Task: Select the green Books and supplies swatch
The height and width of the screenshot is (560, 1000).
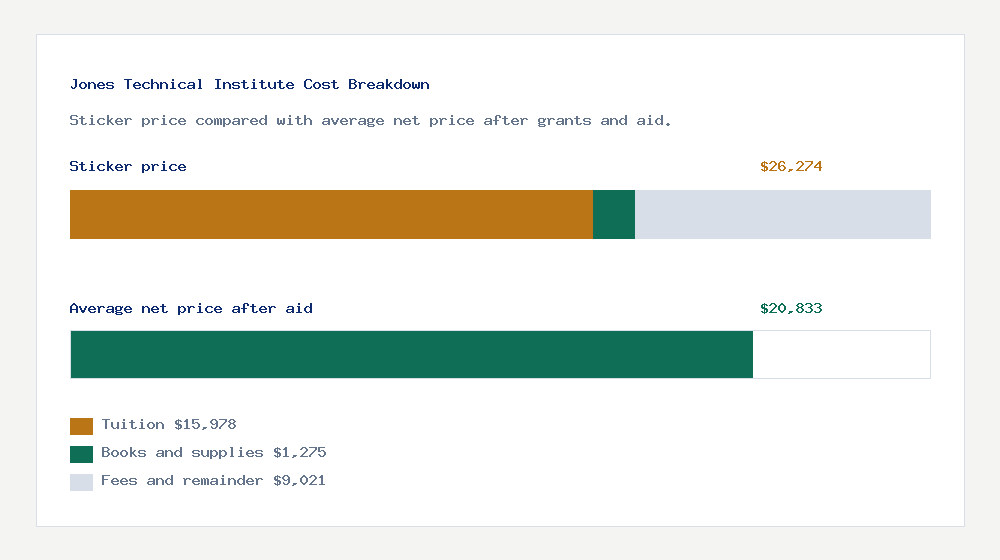Action: click(x=81, y=454)
